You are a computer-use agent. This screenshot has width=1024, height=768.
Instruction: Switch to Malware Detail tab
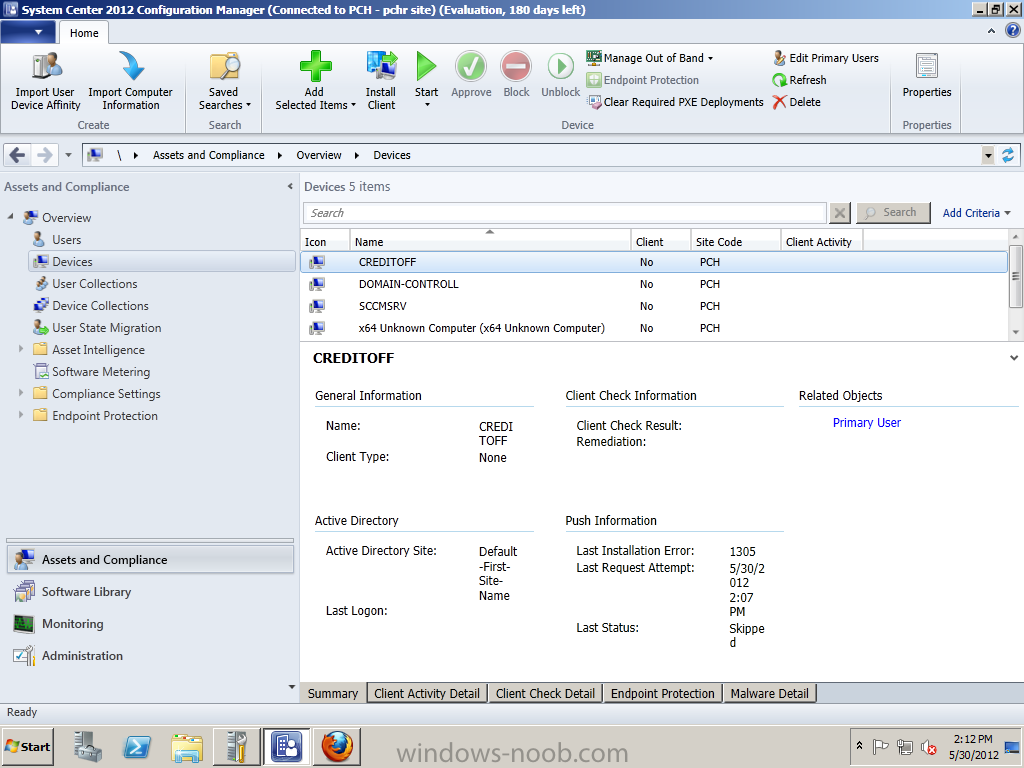coord(769,694)
